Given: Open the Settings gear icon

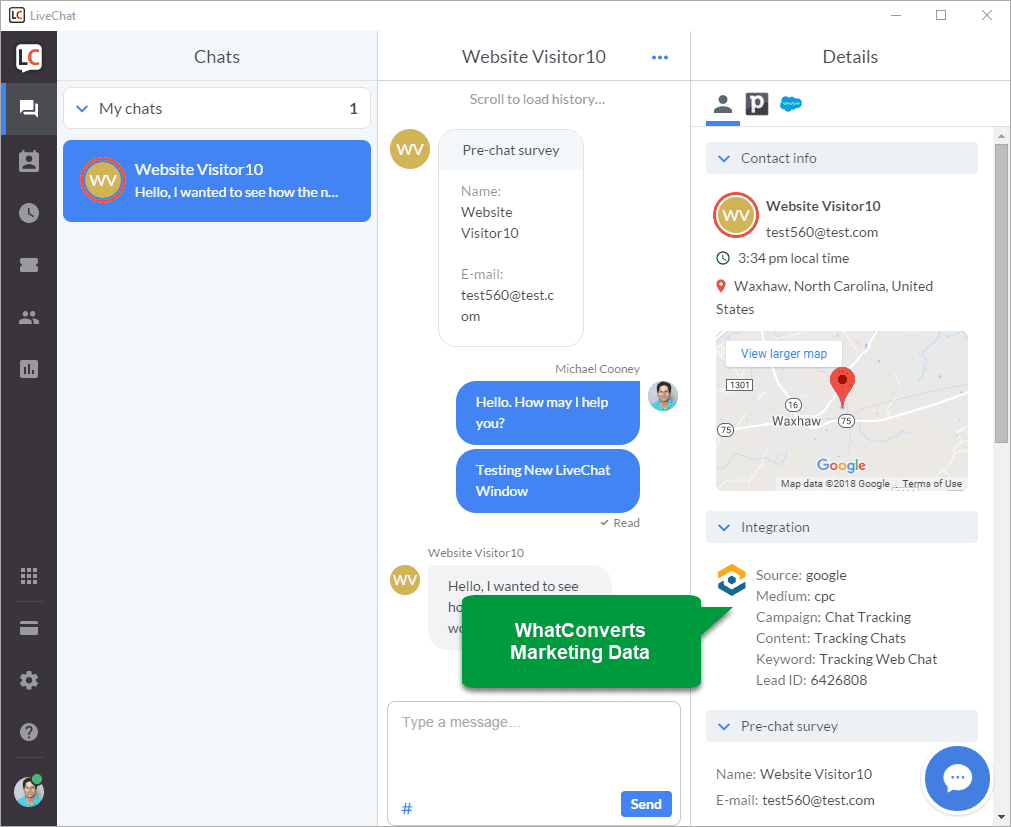Looking at the screenshot, I should click(29, 680).
